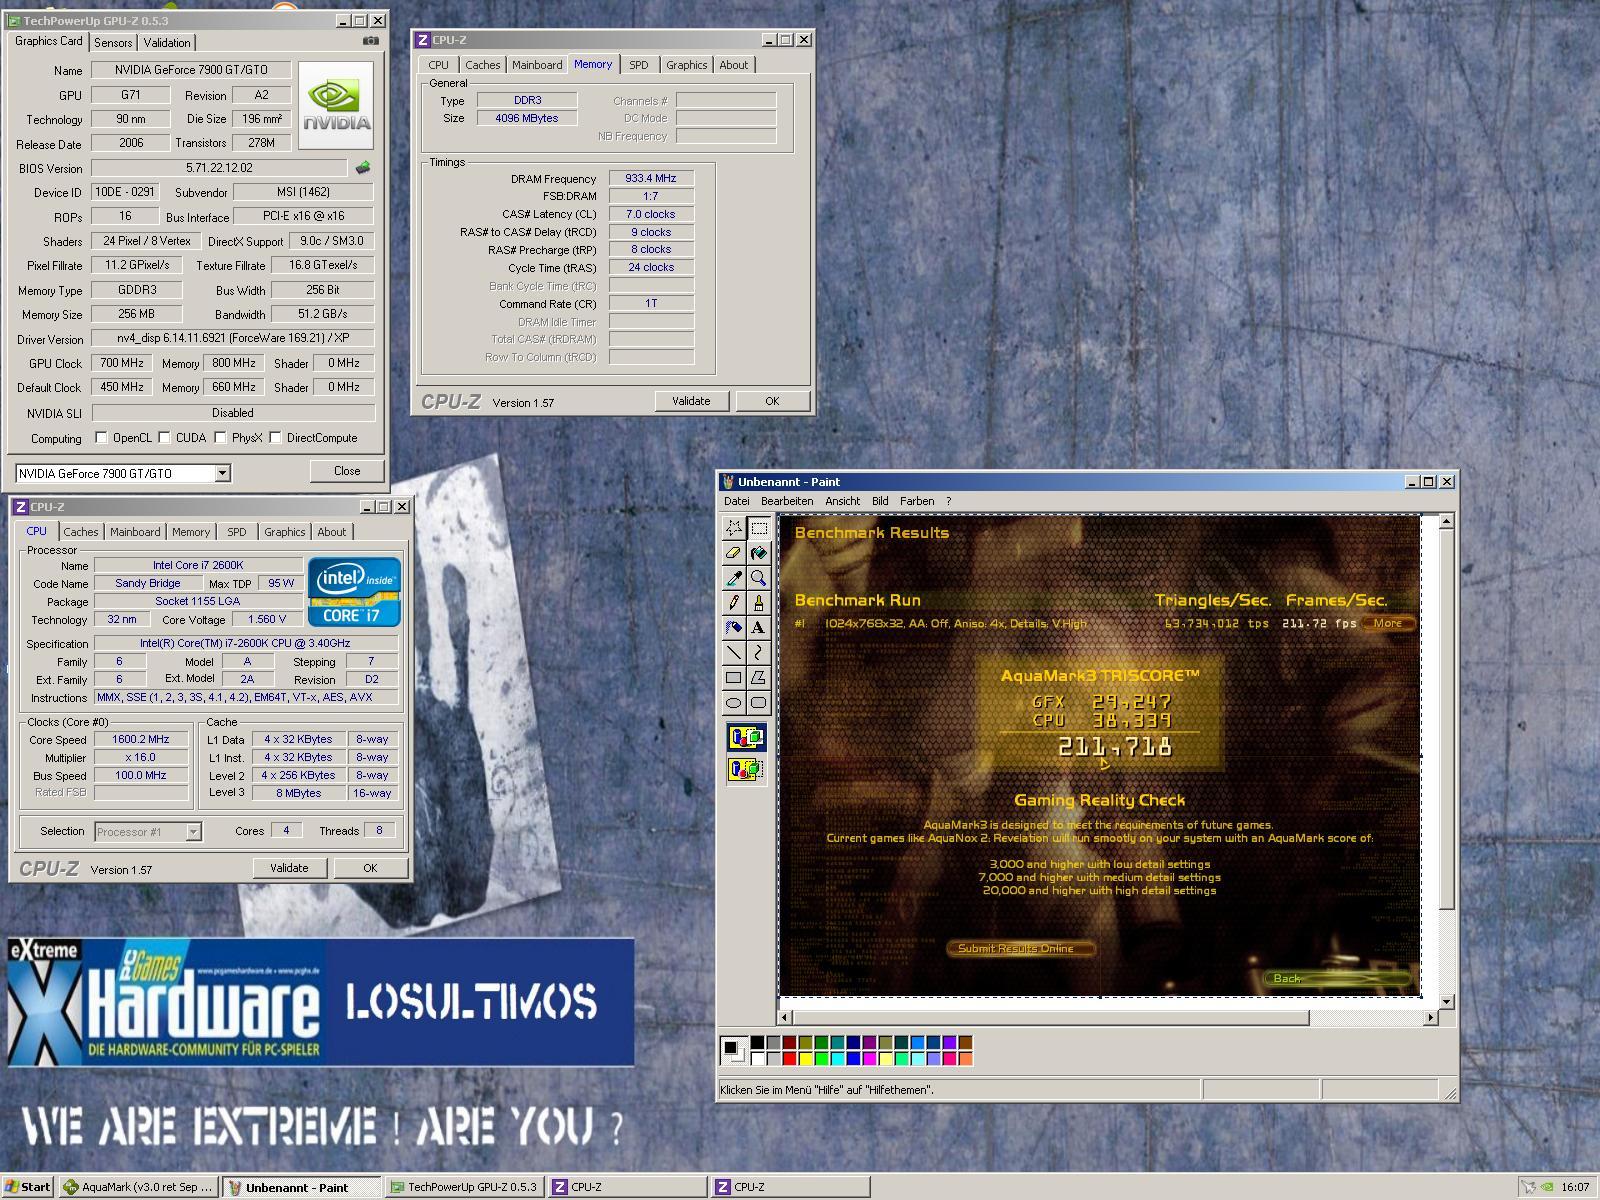
Task: Choose the opaque selection mode option
Action: (x=746, y=739)
